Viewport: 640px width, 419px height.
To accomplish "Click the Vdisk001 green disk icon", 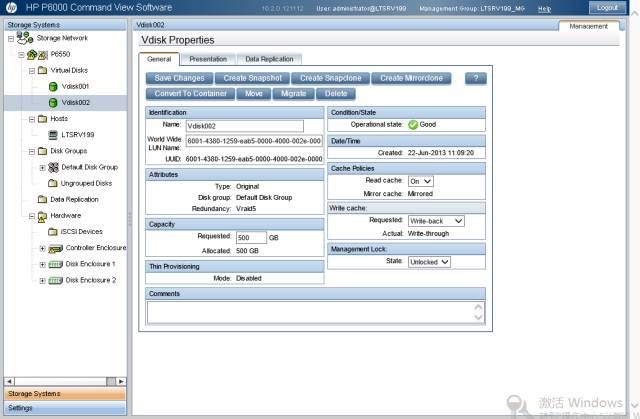I will pyautogui.click(x=53, y=86).
